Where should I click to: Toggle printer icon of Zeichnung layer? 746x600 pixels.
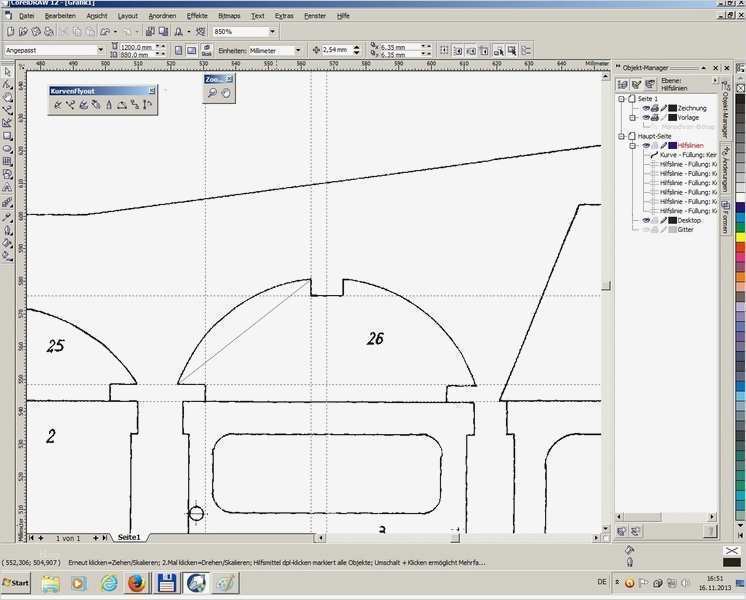pyautogui.click(x=655, y=108)
